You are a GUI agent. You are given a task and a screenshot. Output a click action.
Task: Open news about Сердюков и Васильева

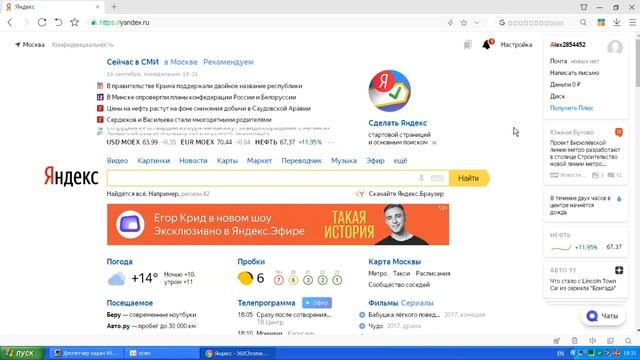[x=189, y=120]
